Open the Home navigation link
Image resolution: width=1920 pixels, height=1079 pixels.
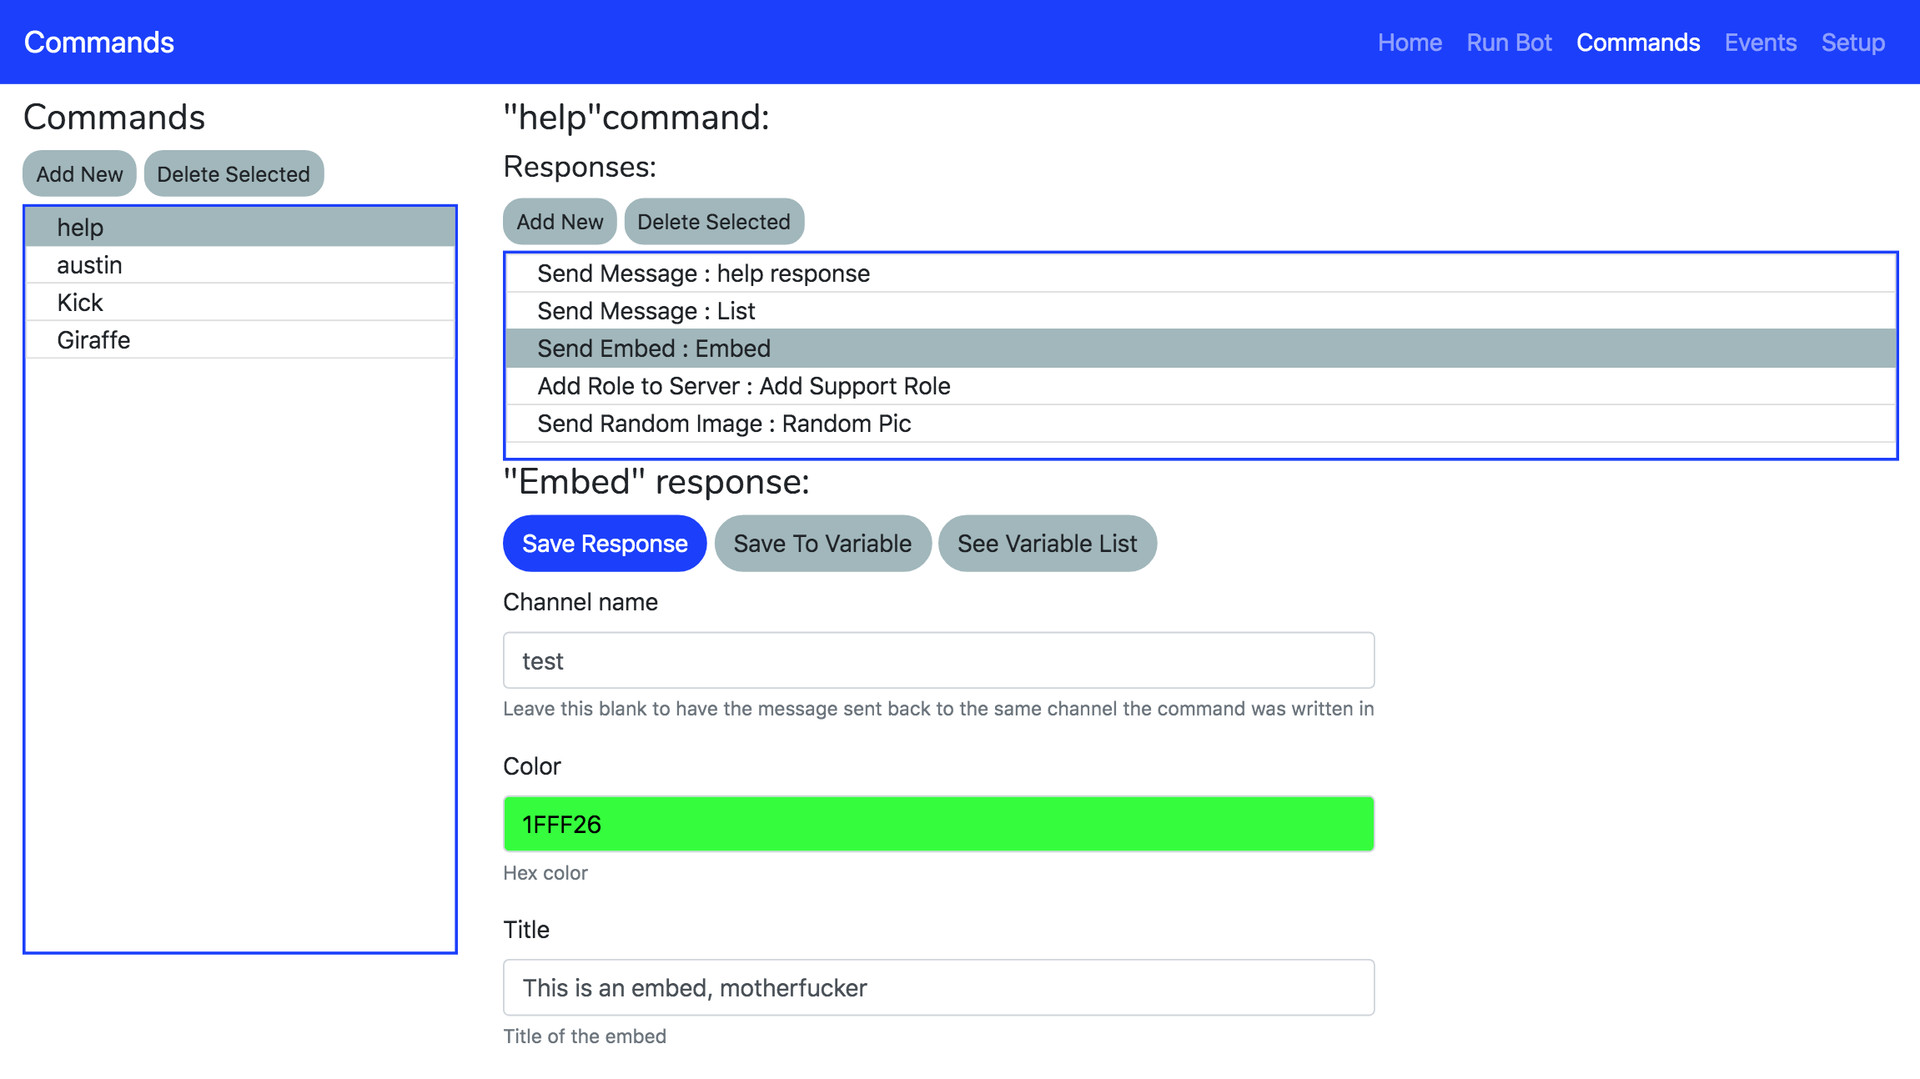(x=1409, y=43)
